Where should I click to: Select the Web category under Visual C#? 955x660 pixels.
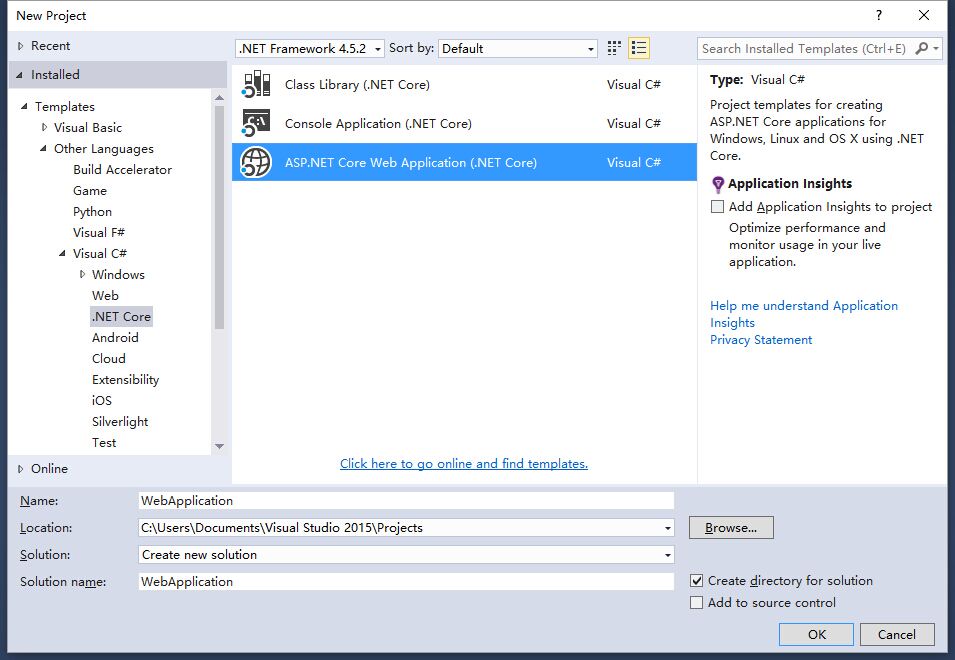105,295
